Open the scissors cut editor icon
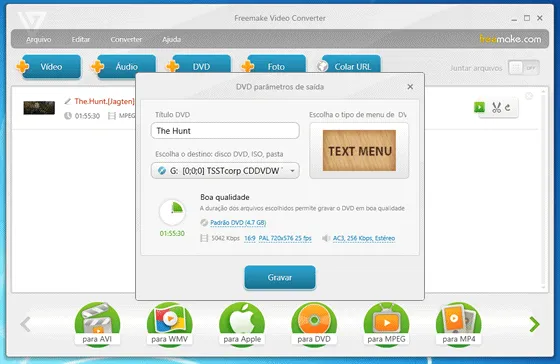 tap(496, 108)
